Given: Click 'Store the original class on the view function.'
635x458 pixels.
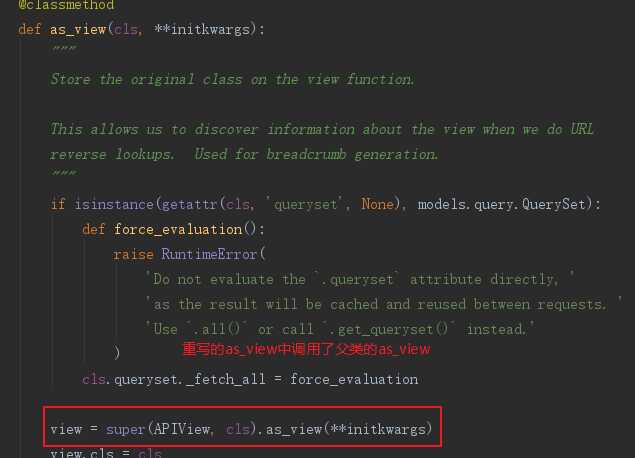Looking at the screenshot, I should 232,79.
